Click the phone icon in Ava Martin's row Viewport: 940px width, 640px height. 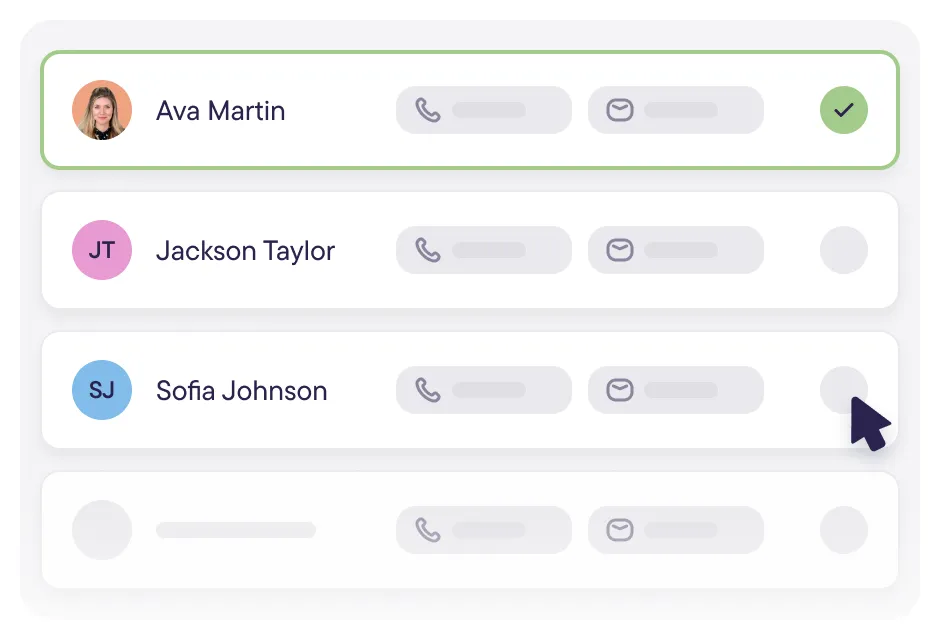tap(428, 110)
